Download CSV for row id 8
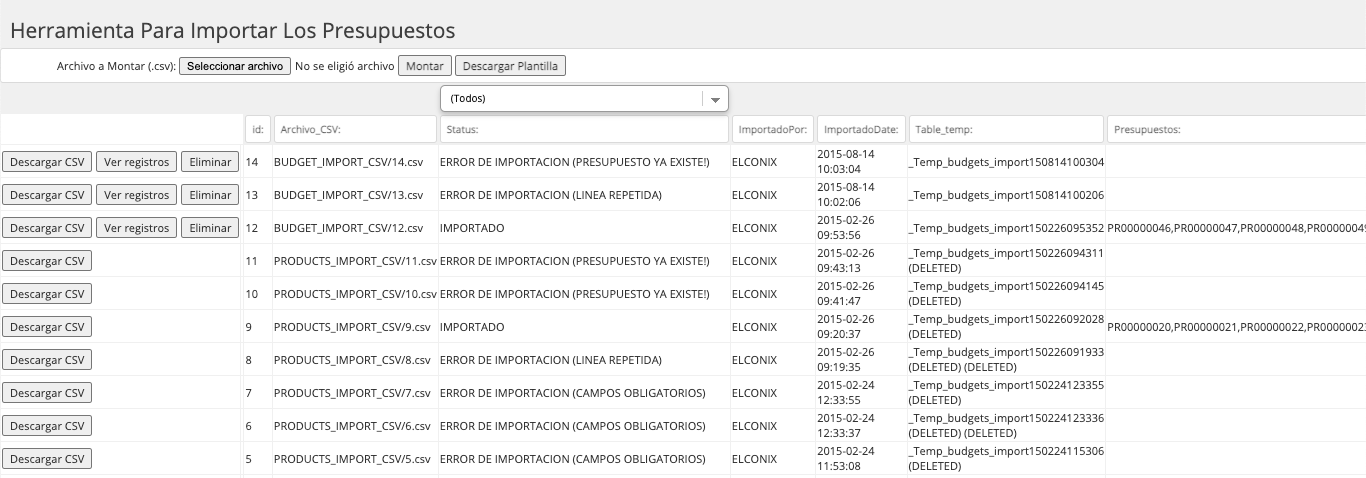The image size is (1366, 478). pyautogui.click(x=47, y=360)
